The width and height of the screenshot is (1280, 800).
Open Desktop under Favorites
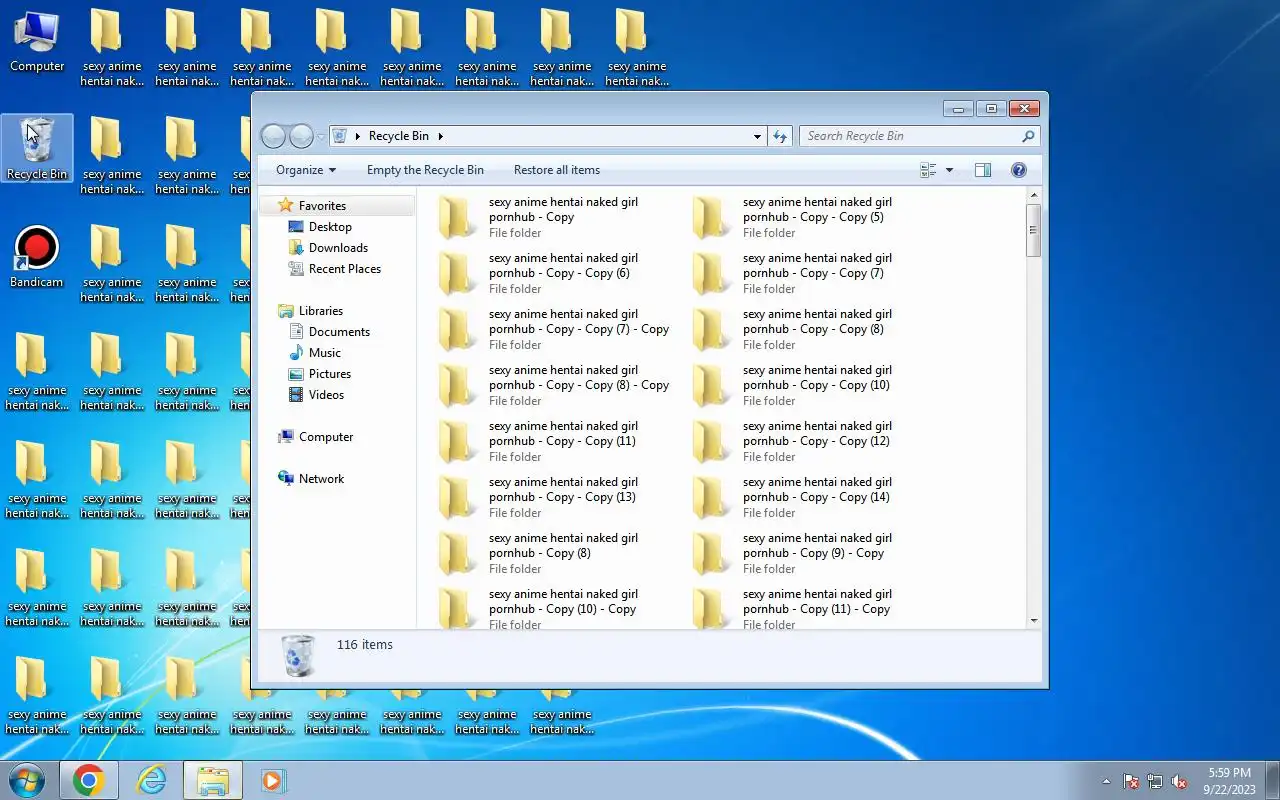(x=330, y=227)
